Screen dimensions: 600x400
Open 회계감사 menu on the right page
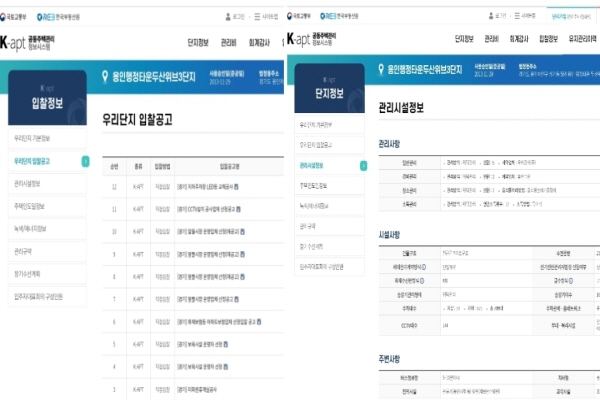(x=519, y=39)
